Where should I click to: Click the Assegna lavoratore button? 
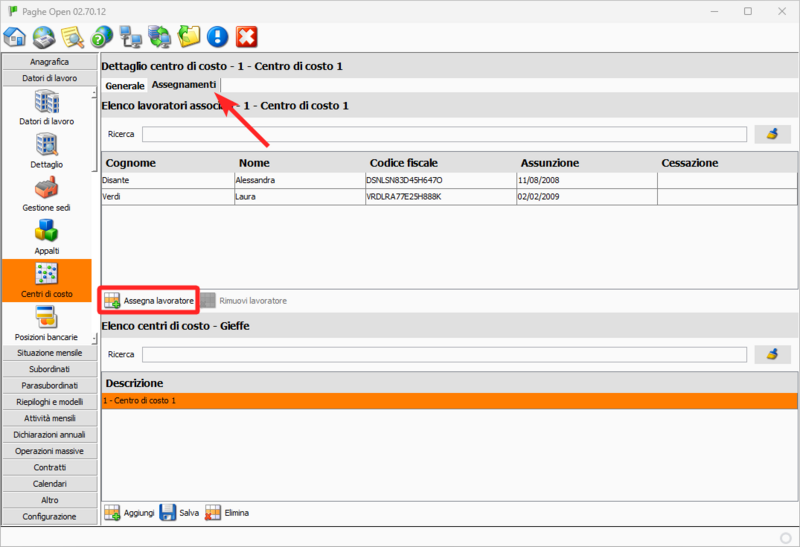149,300
